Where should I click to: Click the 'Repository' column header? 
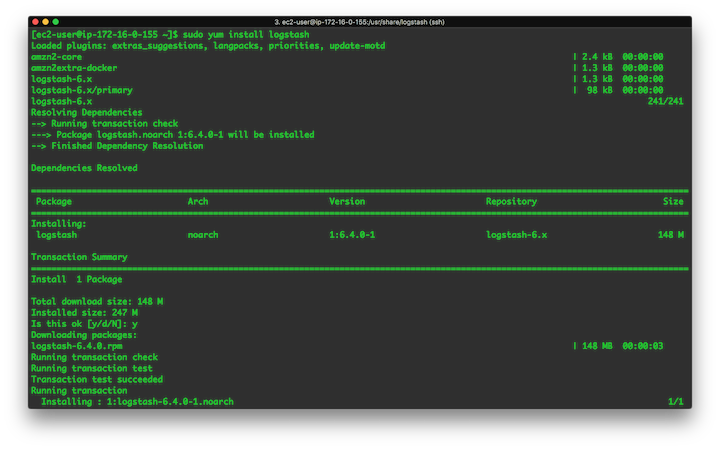512,202
